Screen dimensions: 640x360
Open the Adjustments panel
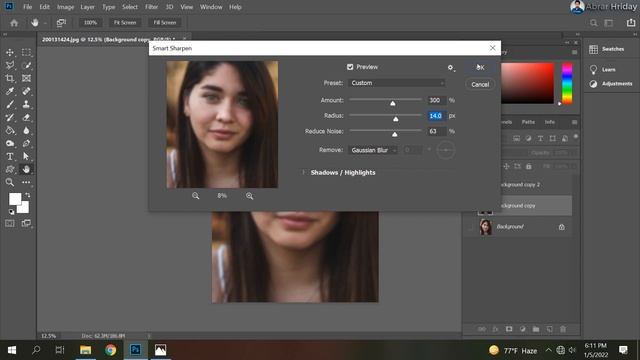click(x=611, y=84)
